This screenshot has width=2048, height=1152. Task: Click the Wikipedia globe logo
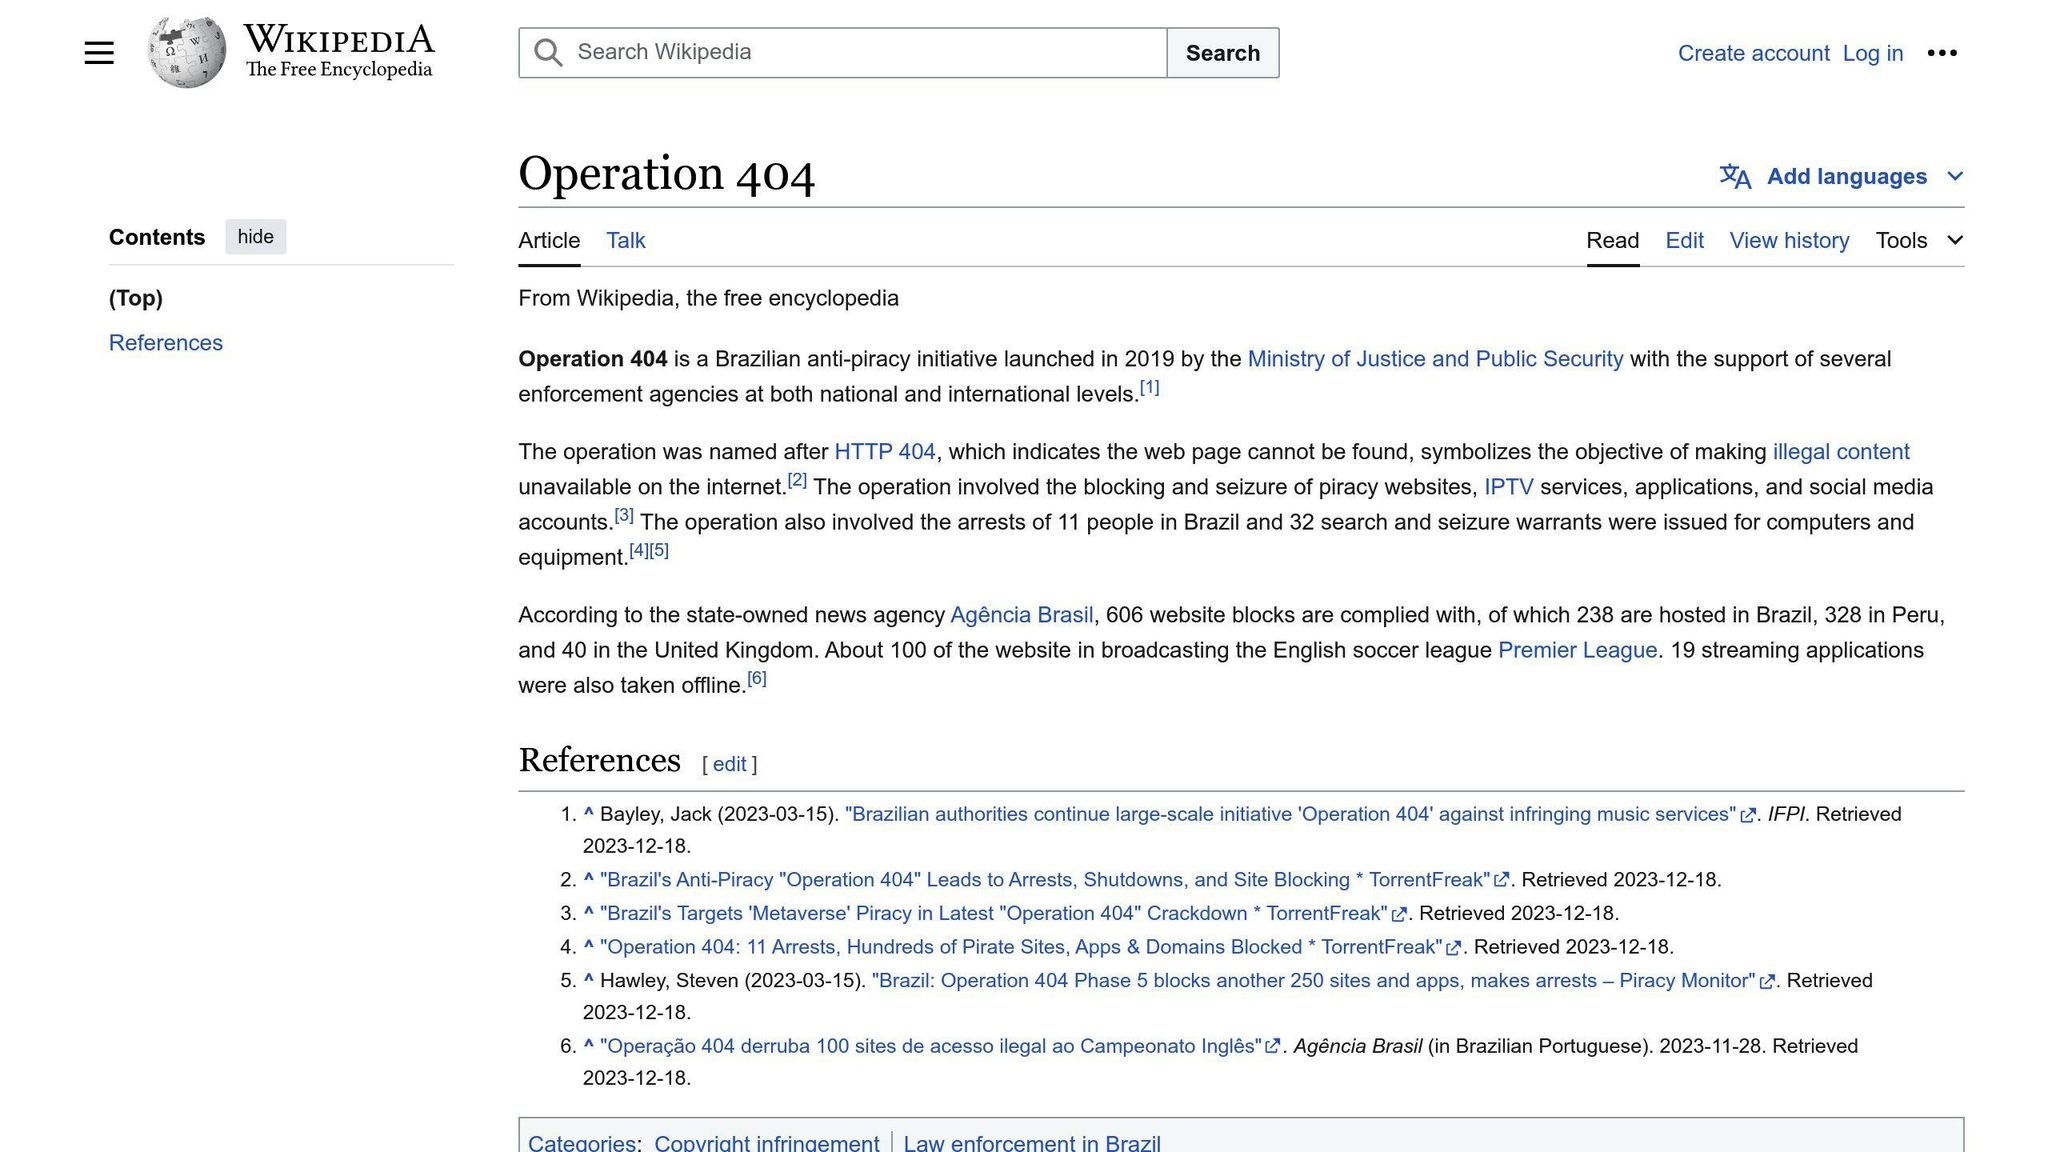[x=186, y=52]
